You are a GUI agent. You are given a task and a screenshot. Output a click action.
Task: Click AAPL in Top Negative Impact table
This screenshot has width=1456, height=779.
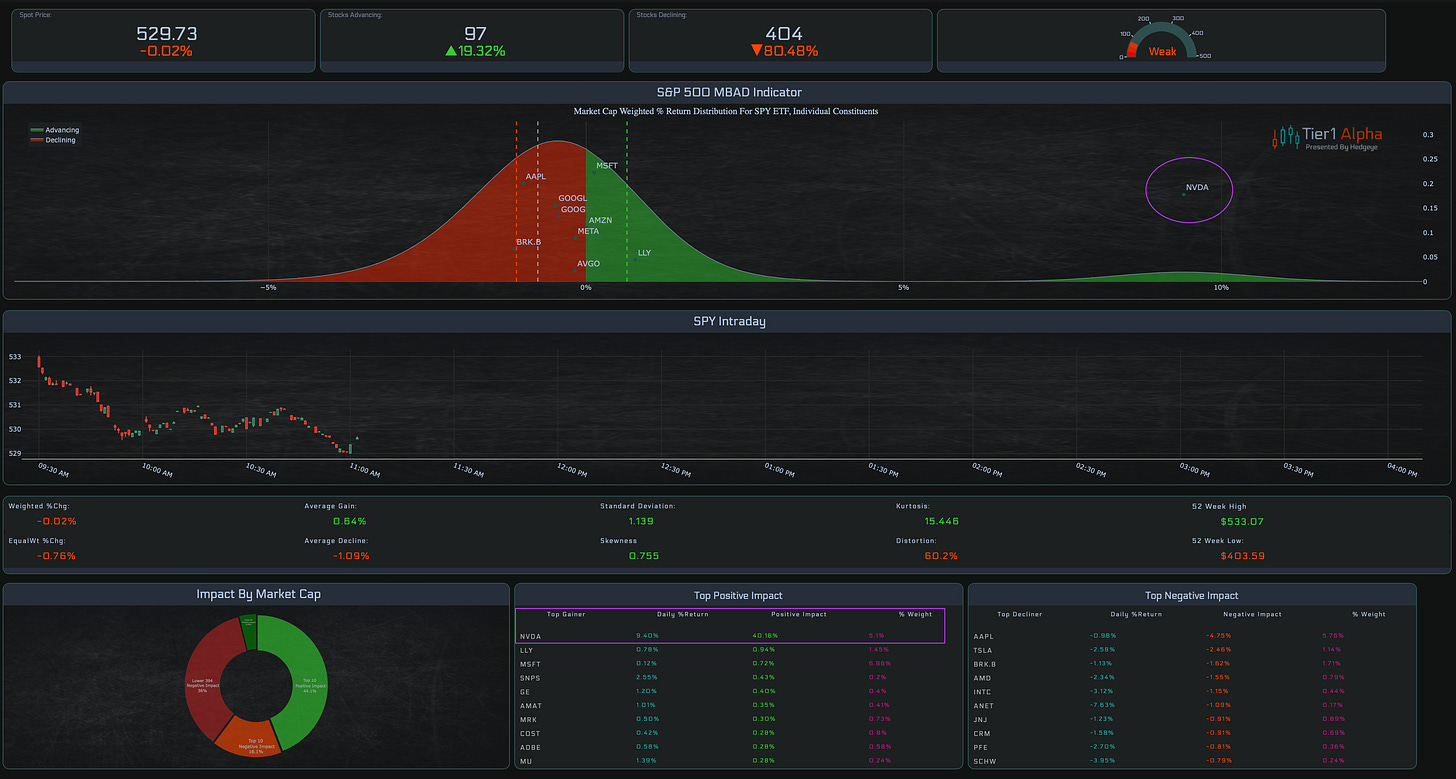983,636
